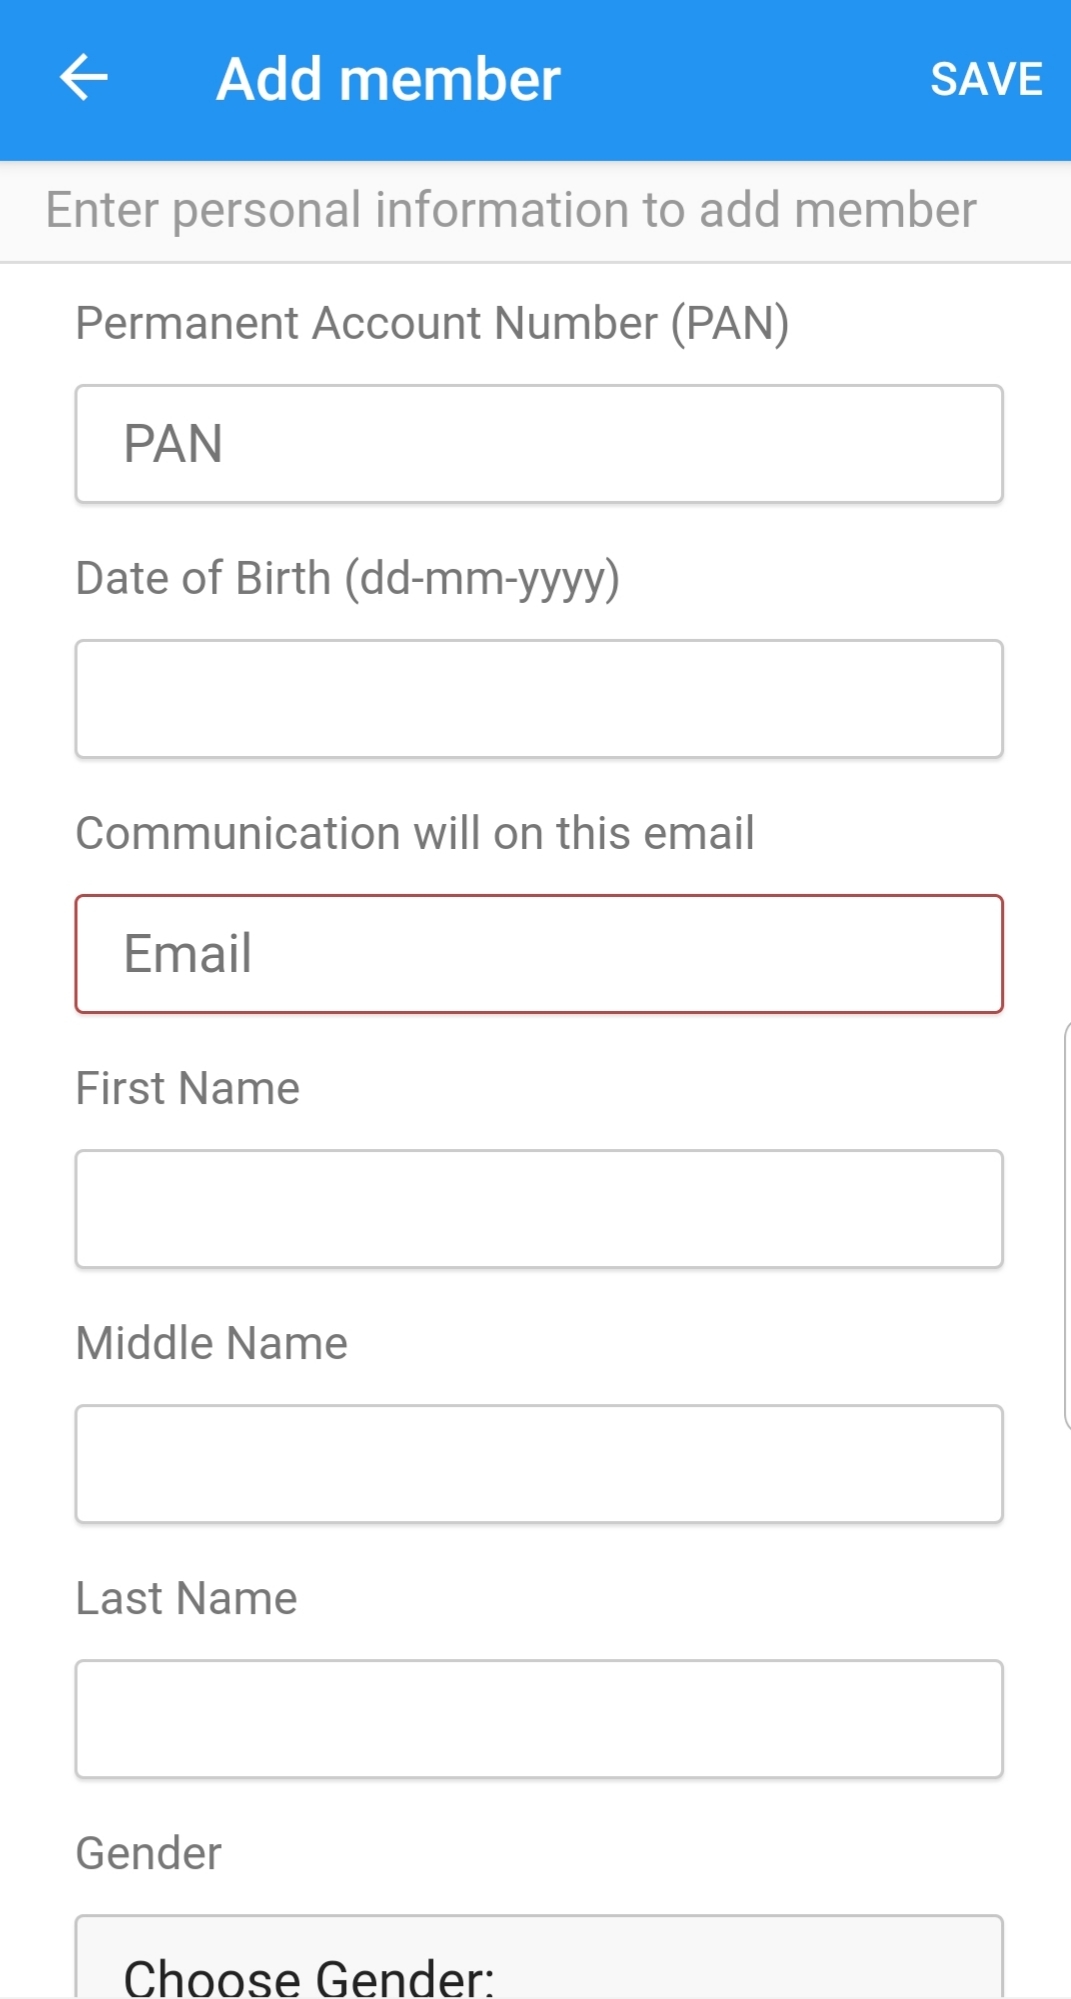Click inside the Last Name box
Viewport: 1071px width, 1999px height.
point(538,1718)
